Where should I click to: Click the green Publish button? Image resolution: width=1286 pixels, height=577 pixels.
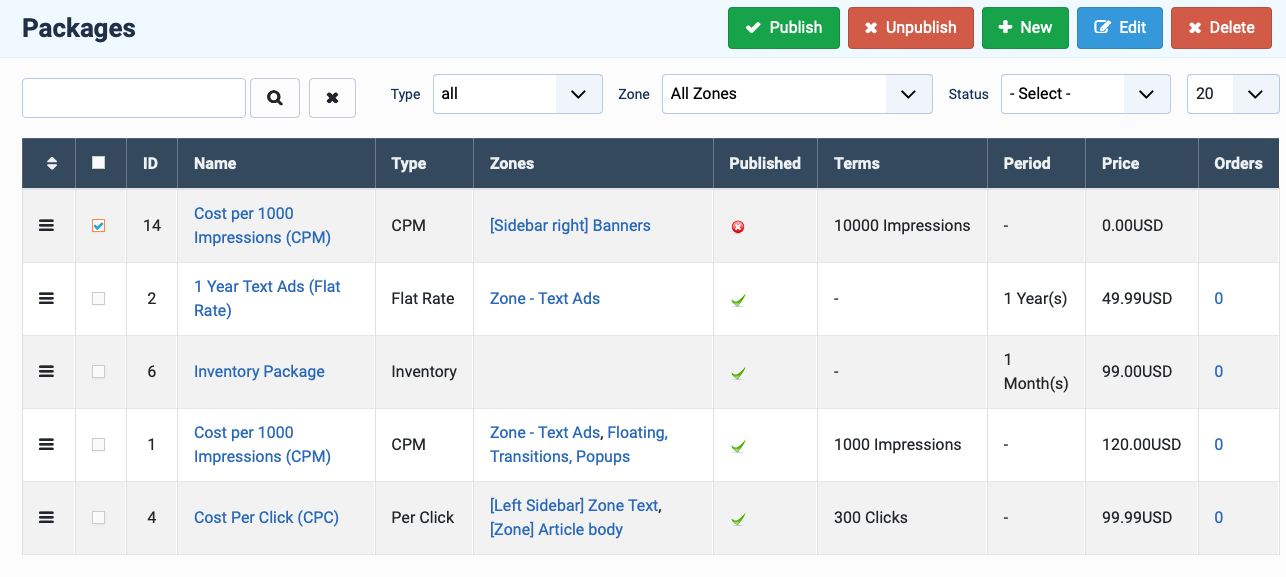click(783, 28)
